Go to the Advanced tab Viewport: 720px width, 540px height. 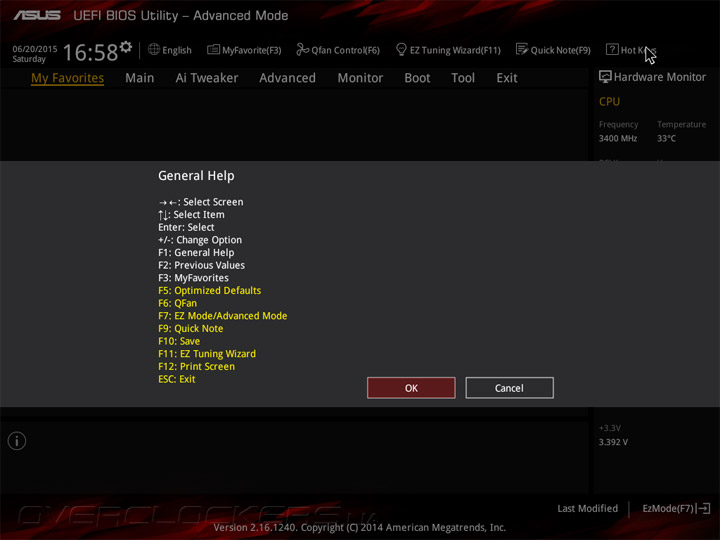point(287,78)
